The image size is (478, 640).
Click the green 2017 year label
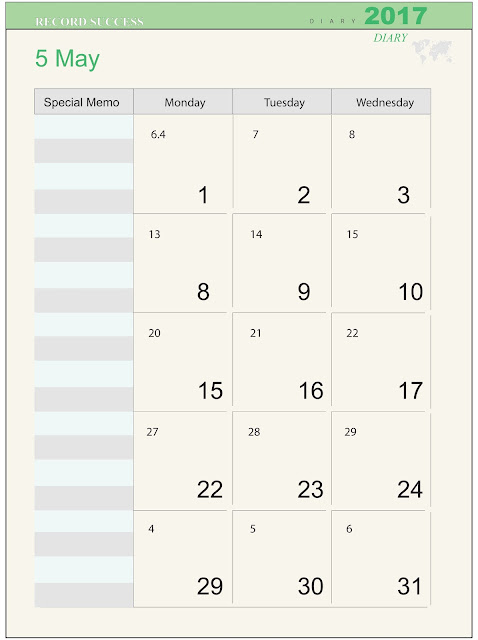(x=396, y=16)
